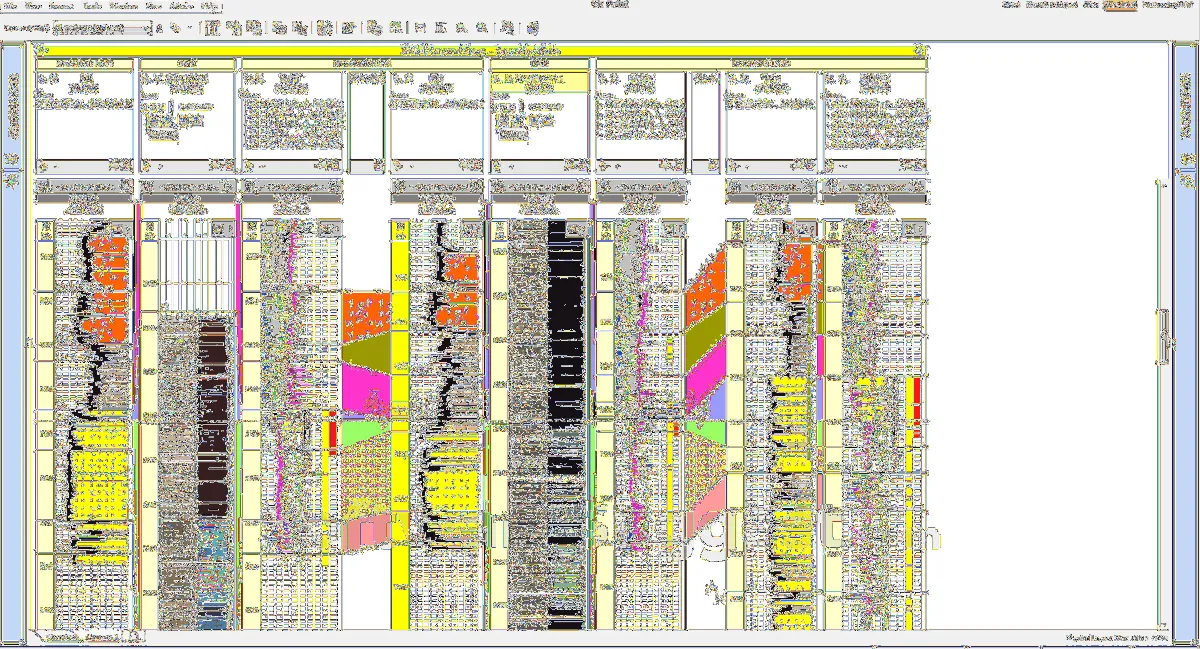Screen dimensions: 1200x649
Task: Open the second menu in the menu bar
Action: coord(32,6)
